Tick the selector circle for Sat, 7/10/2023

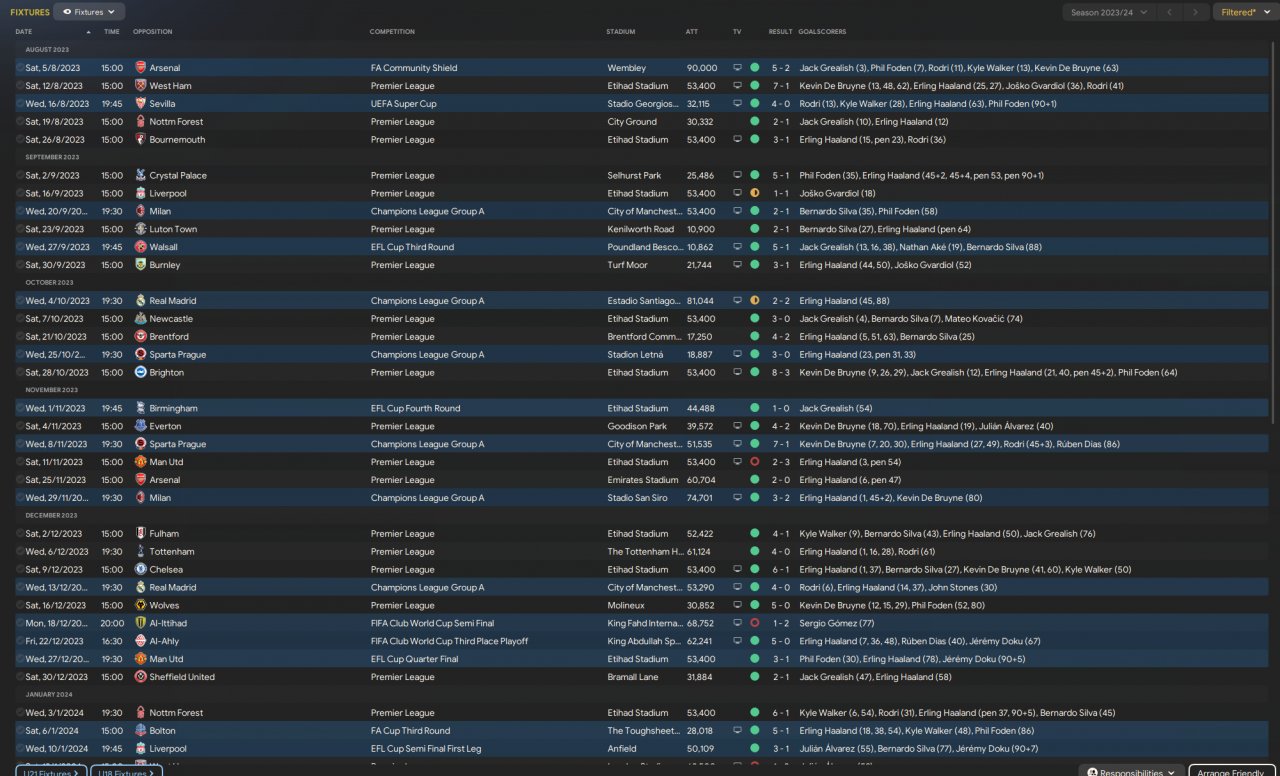pos(20,319)
